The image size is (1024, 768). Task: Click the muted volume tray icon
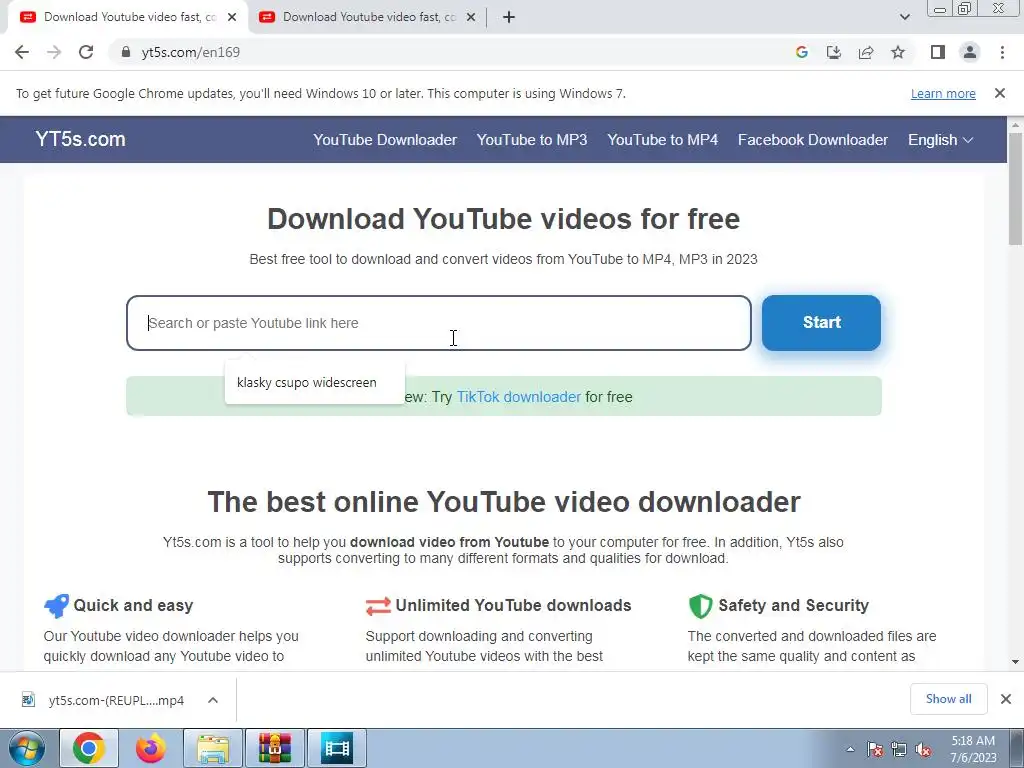coord(923,750)
